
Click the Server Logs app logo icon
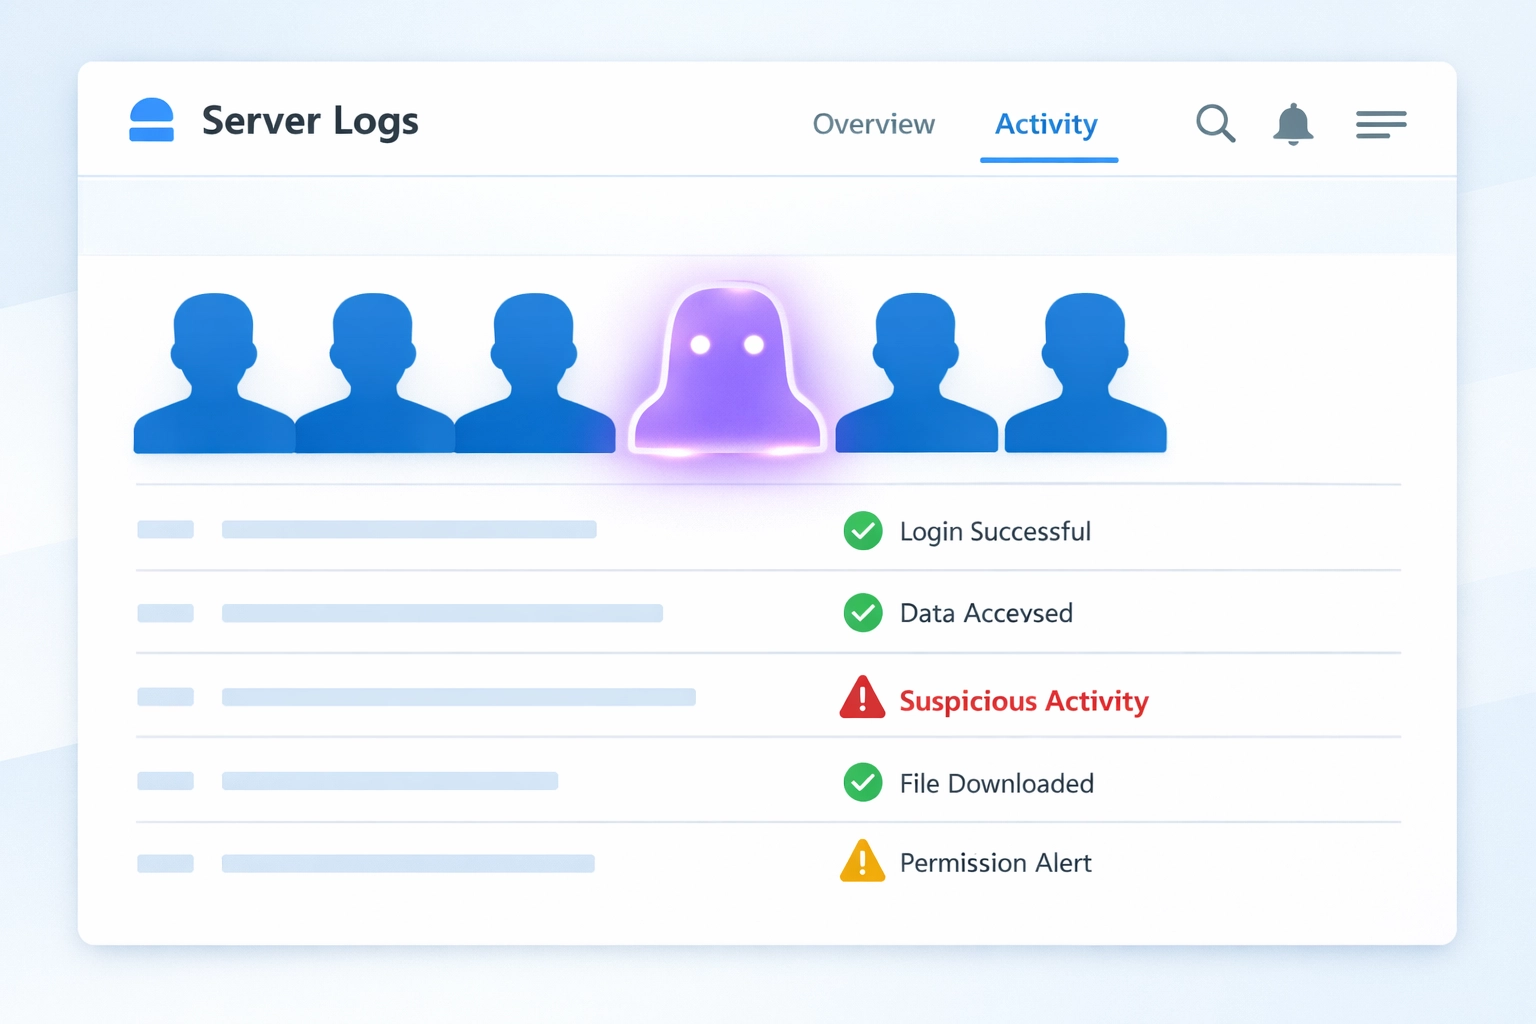click(x=151, y=120)
